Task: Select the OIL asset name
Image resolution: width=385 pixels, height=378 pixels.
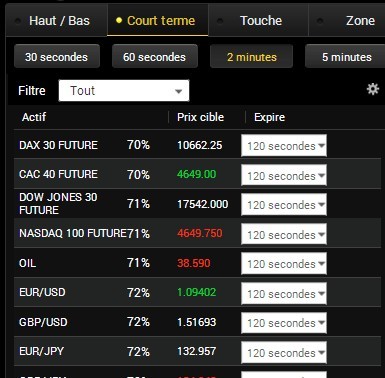Action: point(27,263)
